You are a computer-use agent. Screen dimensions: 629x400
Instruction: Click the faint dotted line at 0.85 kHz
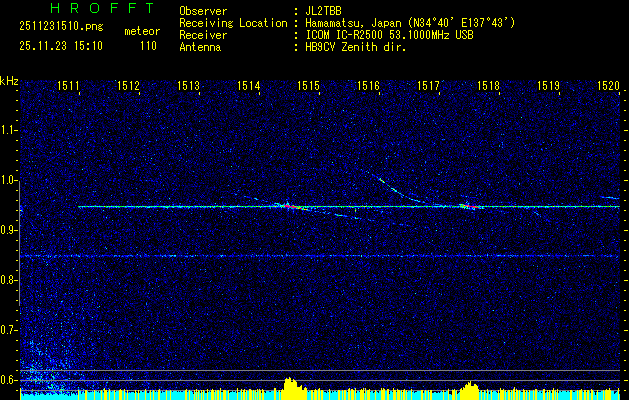320,256
